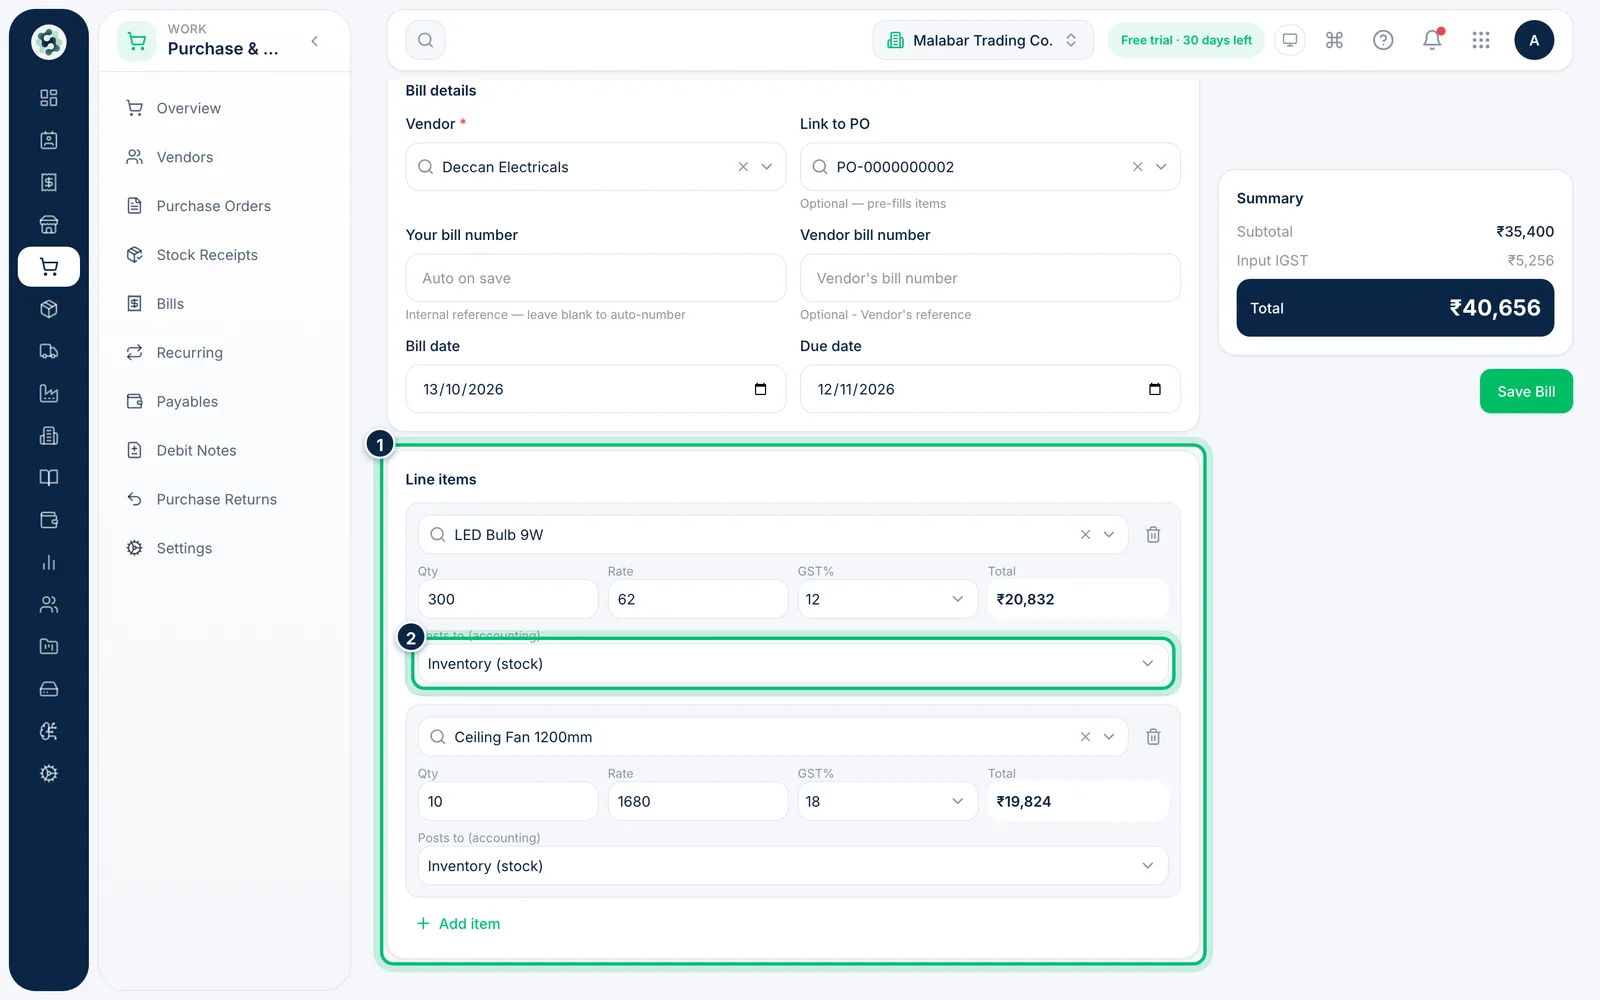Open the delivery truck icon in left rail

coord(48,351)
